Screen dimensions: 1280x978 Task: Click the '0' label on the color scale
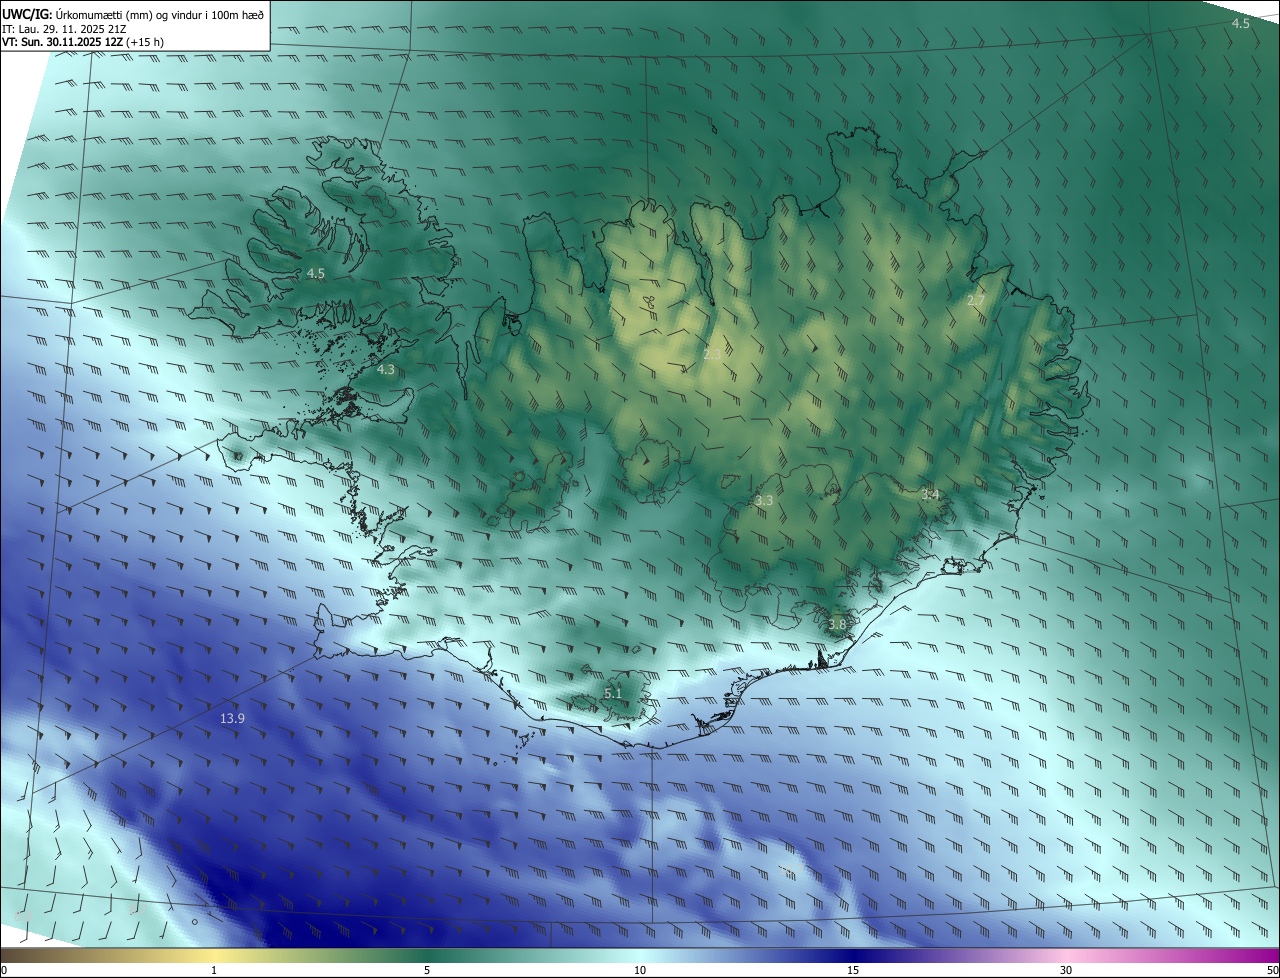[4, 970]
